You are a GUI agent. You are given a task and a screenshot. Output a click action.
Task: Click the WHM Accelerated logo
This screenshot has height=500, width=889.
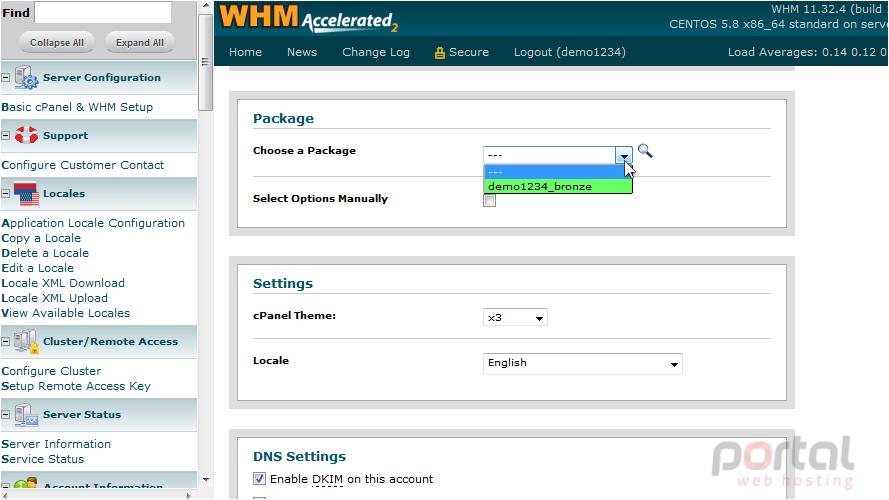pos(308,18)
